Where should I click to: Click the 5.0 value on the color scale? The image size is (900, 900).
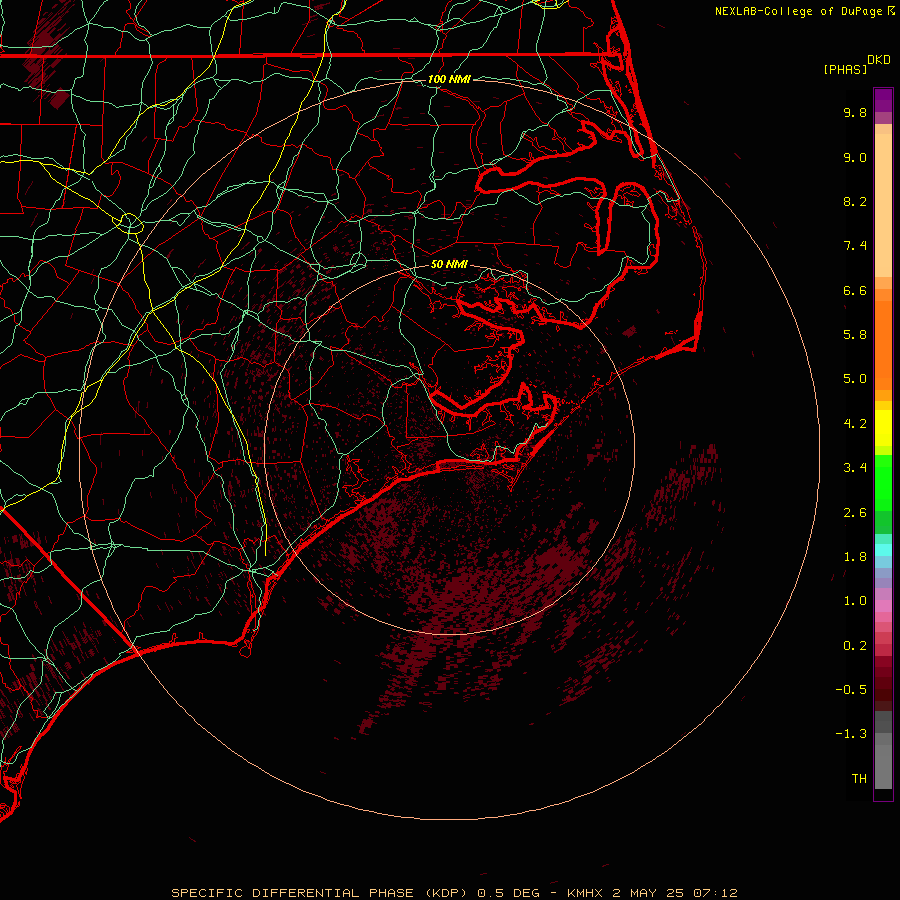pos(855,379)
